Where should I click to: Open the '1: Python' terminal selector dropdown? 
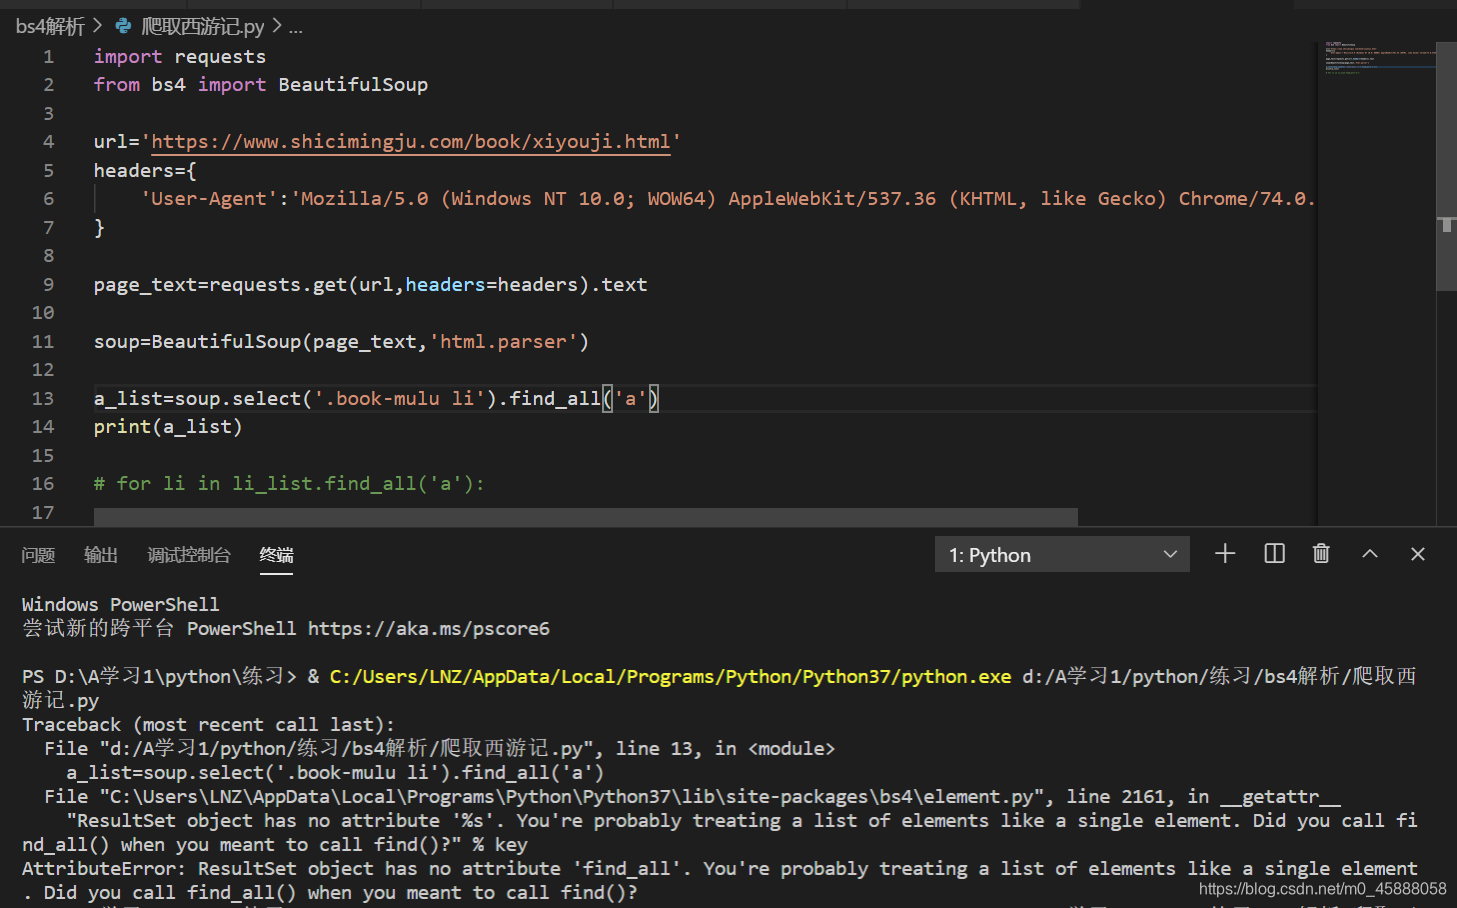point(1060,554)
